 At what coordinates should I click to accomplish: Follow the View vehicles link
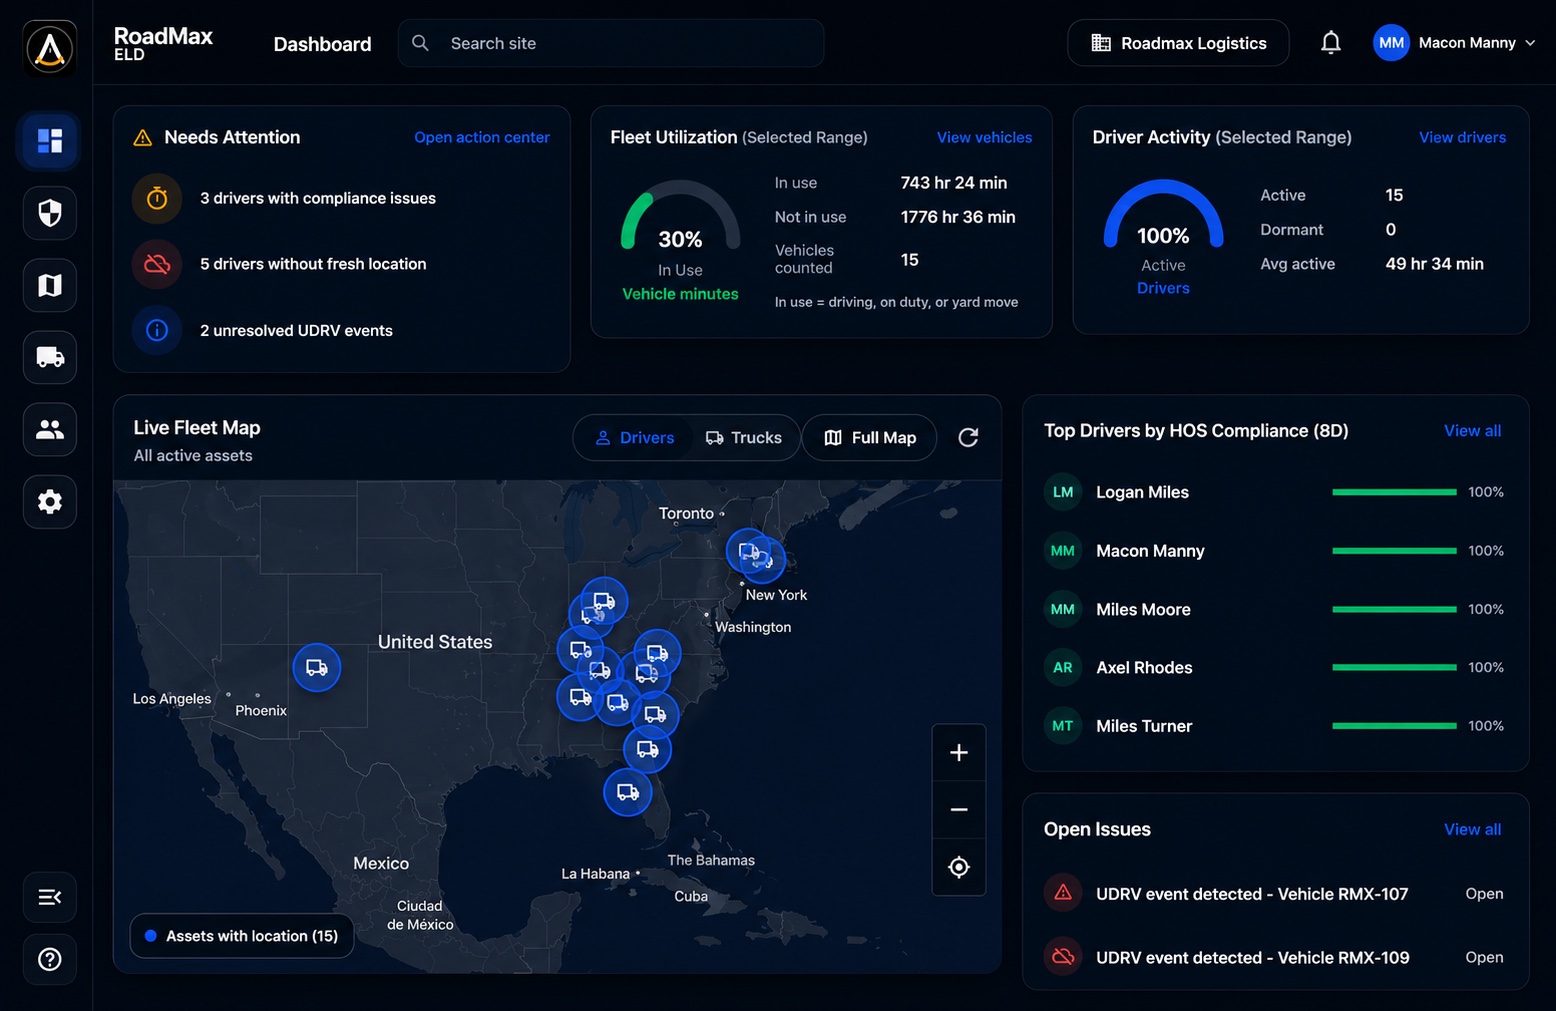coord(984,137)
